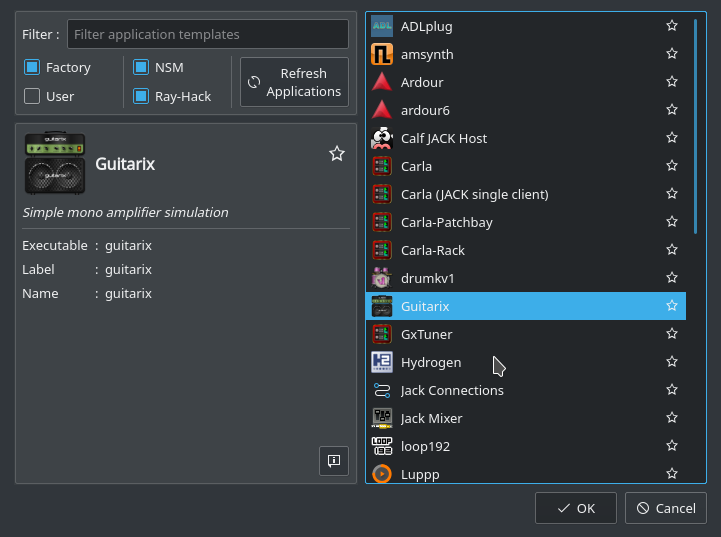Select the loop192 list entry
This screenshot has height=537, width=721.
click(526, 446)
